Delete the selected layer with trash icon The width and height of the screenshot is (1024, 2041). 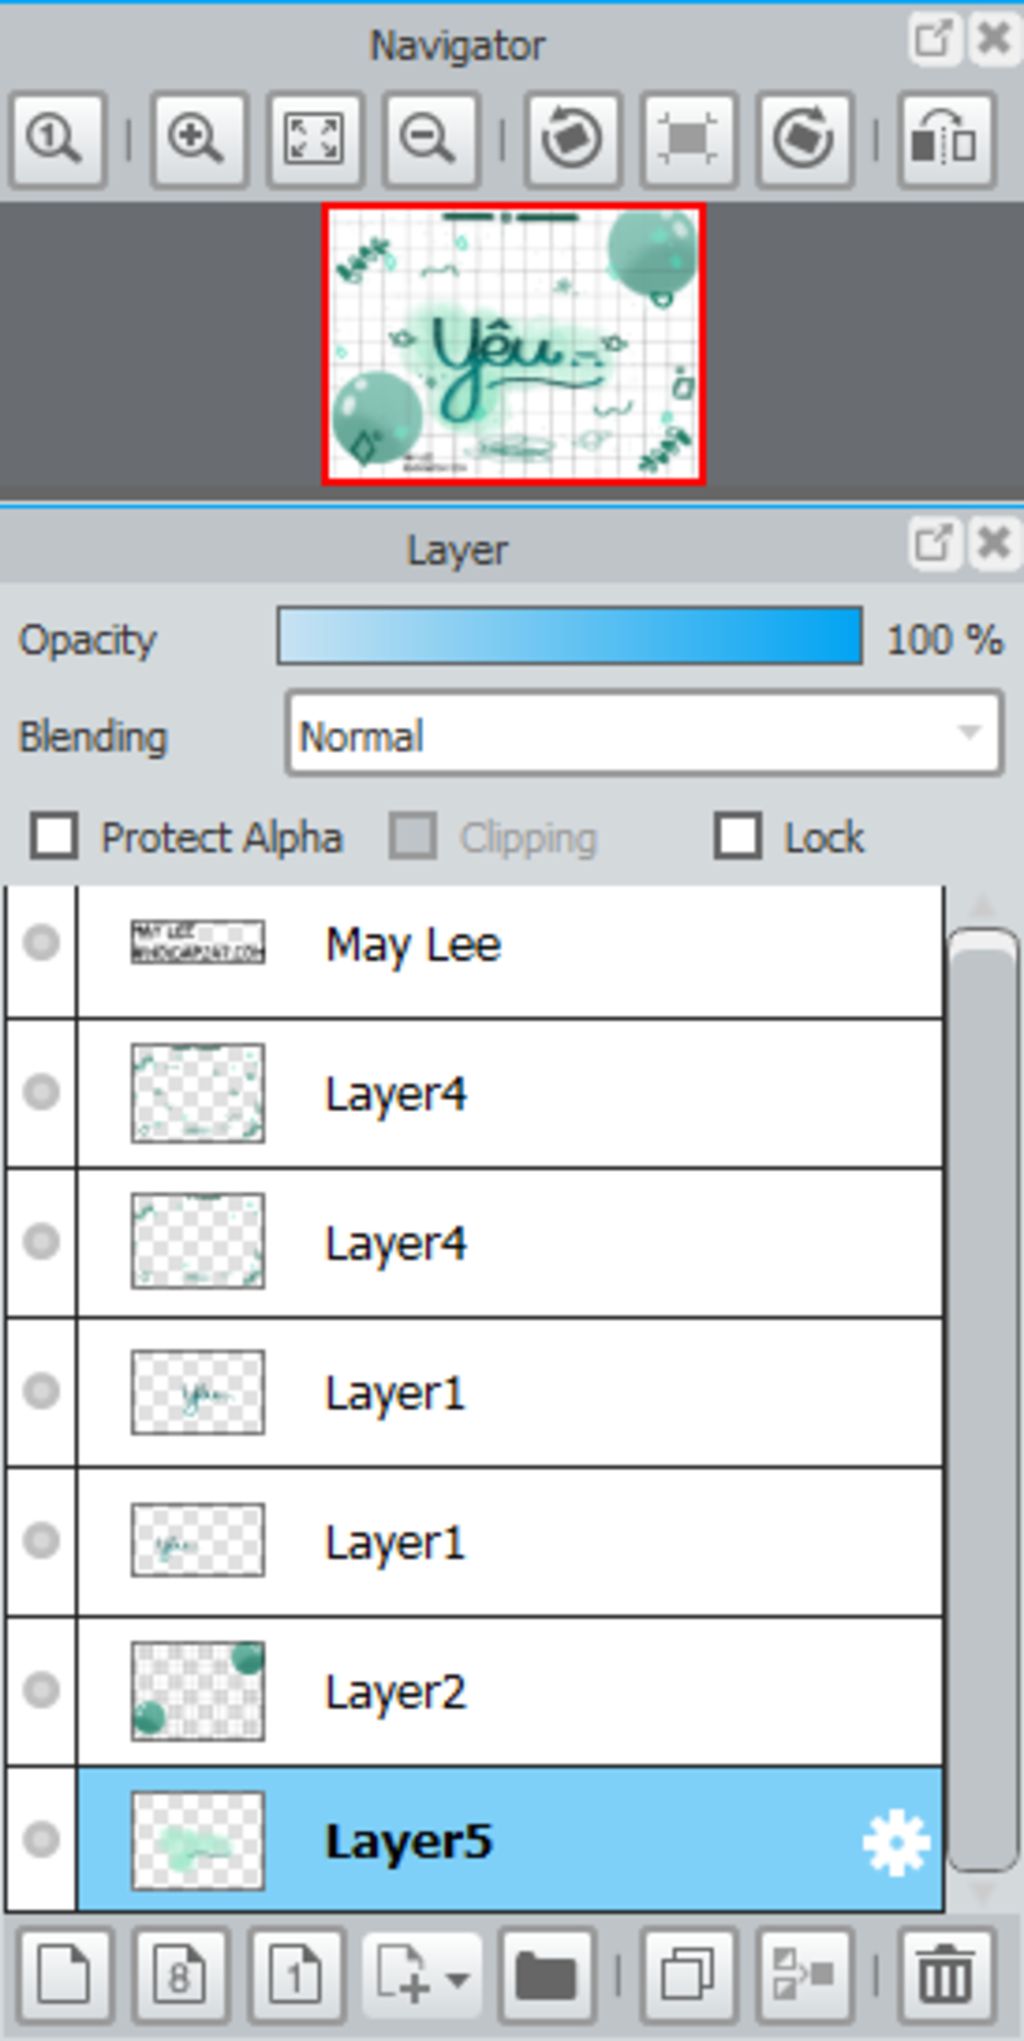[947, 1976]
